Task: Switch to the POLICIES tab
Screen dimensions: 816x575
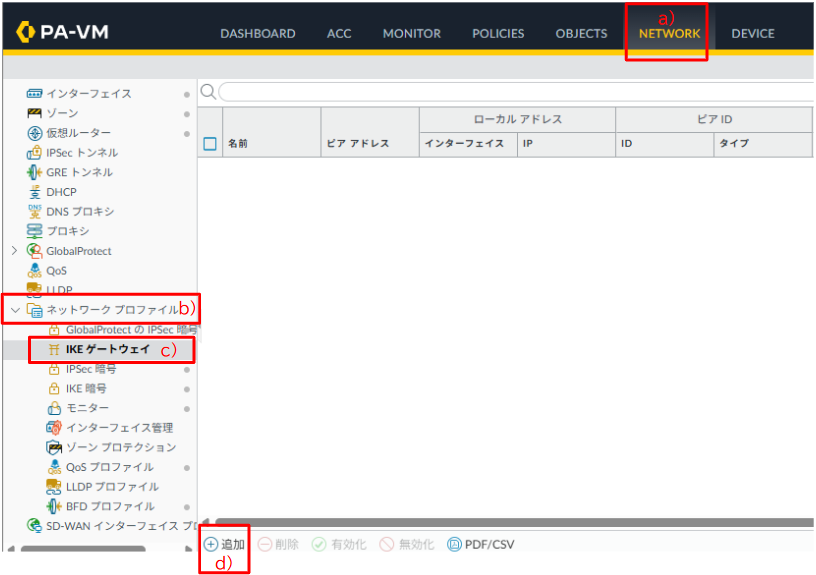Action: pyautogui.click(x=498, y=34)
